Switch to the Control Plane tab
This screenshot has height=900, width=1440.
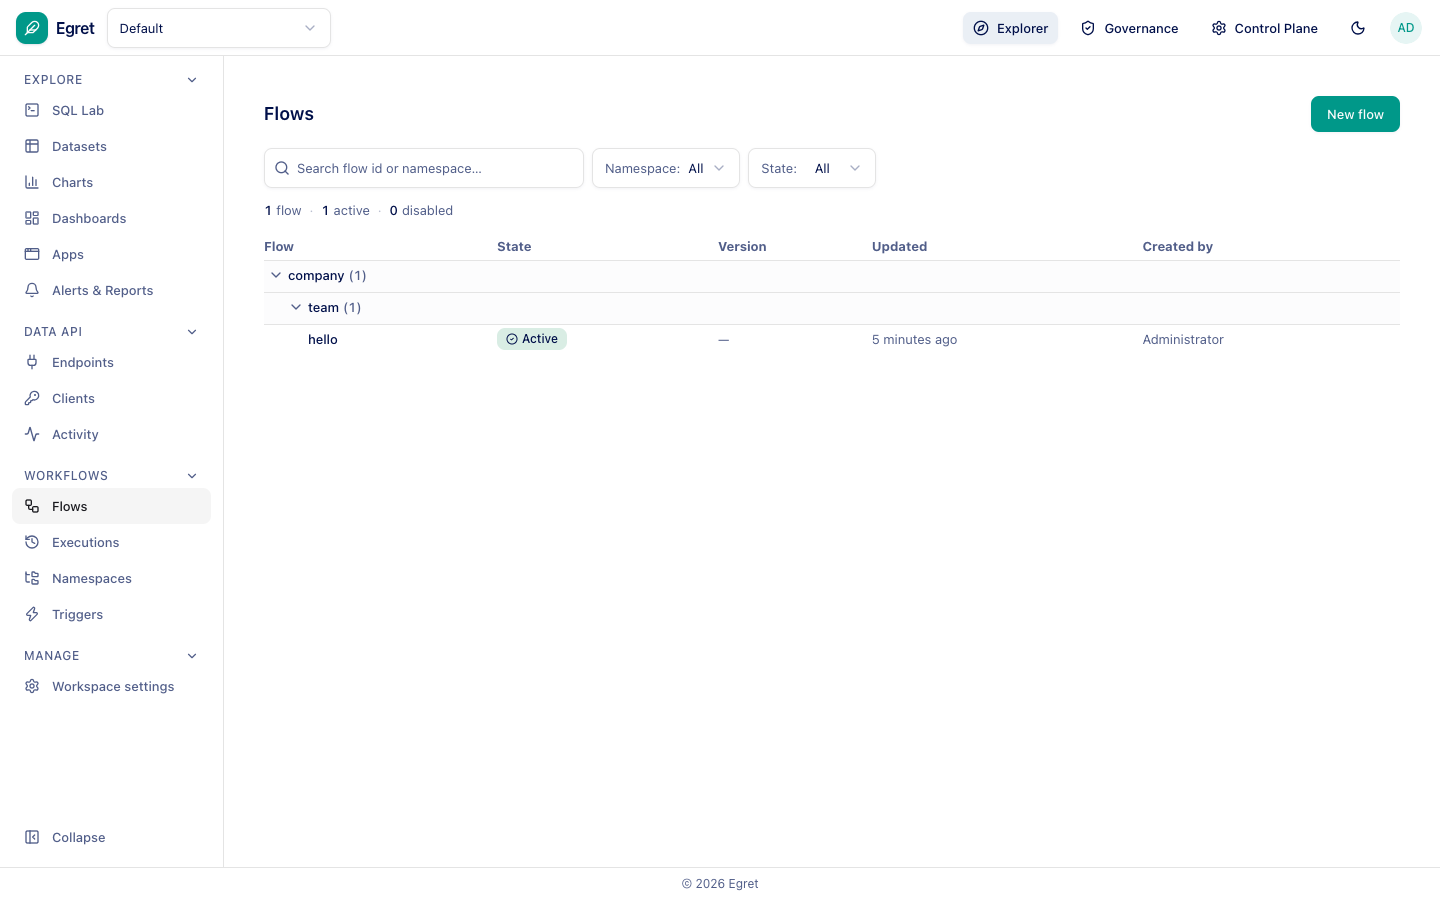point(1264,28)
